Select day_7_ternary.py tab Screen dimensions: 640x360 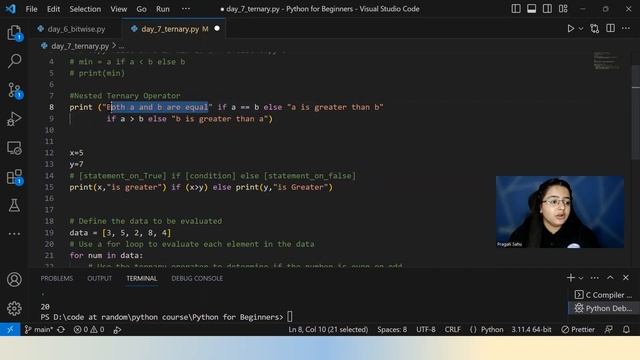pos(170,29)
